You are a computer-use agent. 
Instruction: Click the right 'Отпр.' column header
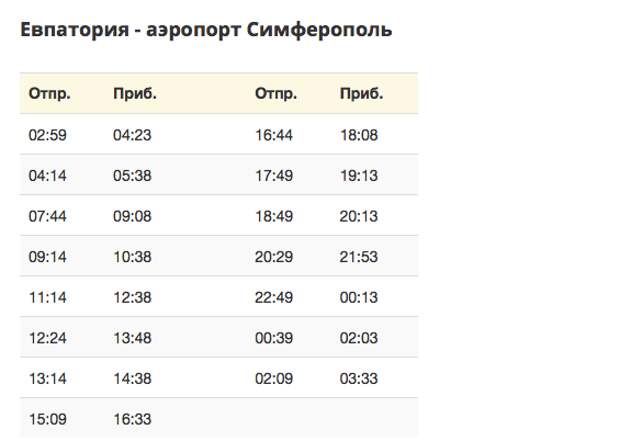pos(276,94)
